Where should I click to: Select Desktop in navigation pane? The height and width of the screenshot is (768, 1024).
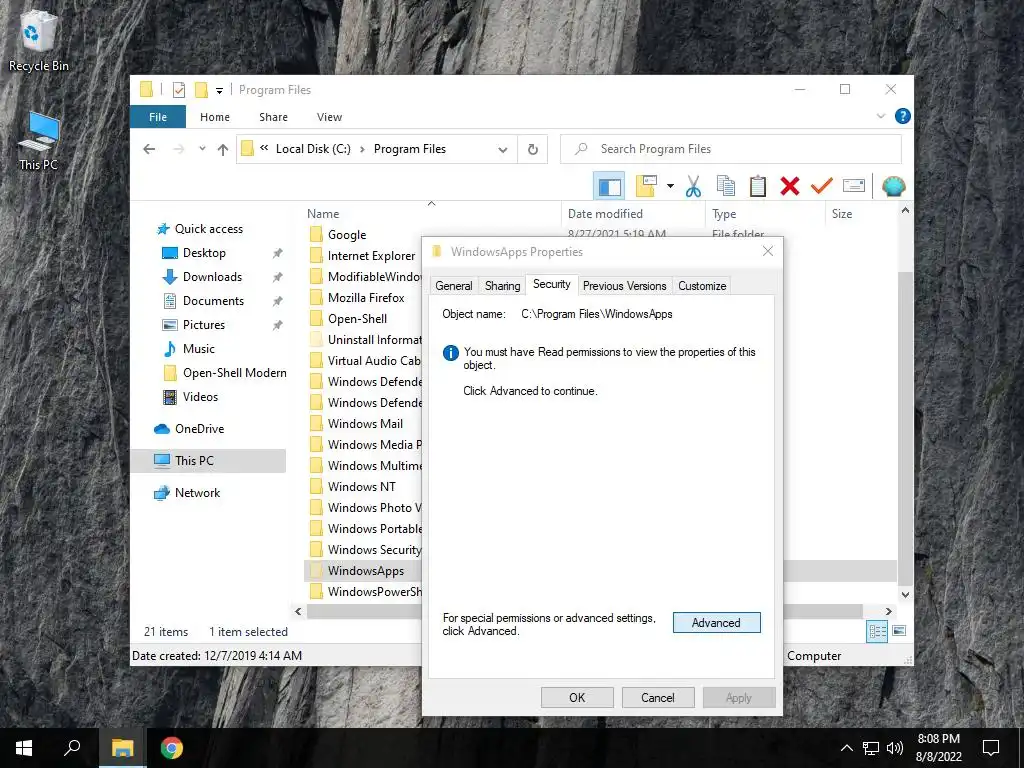[x=204, y=253]
